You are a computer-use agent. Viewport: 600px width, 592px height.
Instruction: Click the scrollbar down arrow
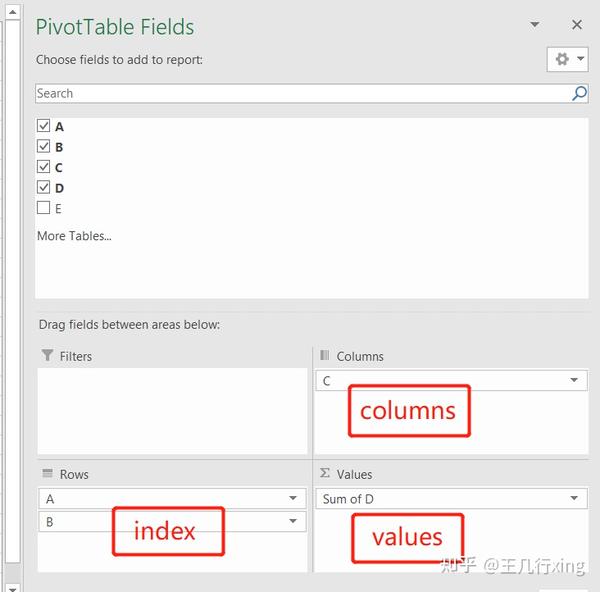tap(13, 587)
